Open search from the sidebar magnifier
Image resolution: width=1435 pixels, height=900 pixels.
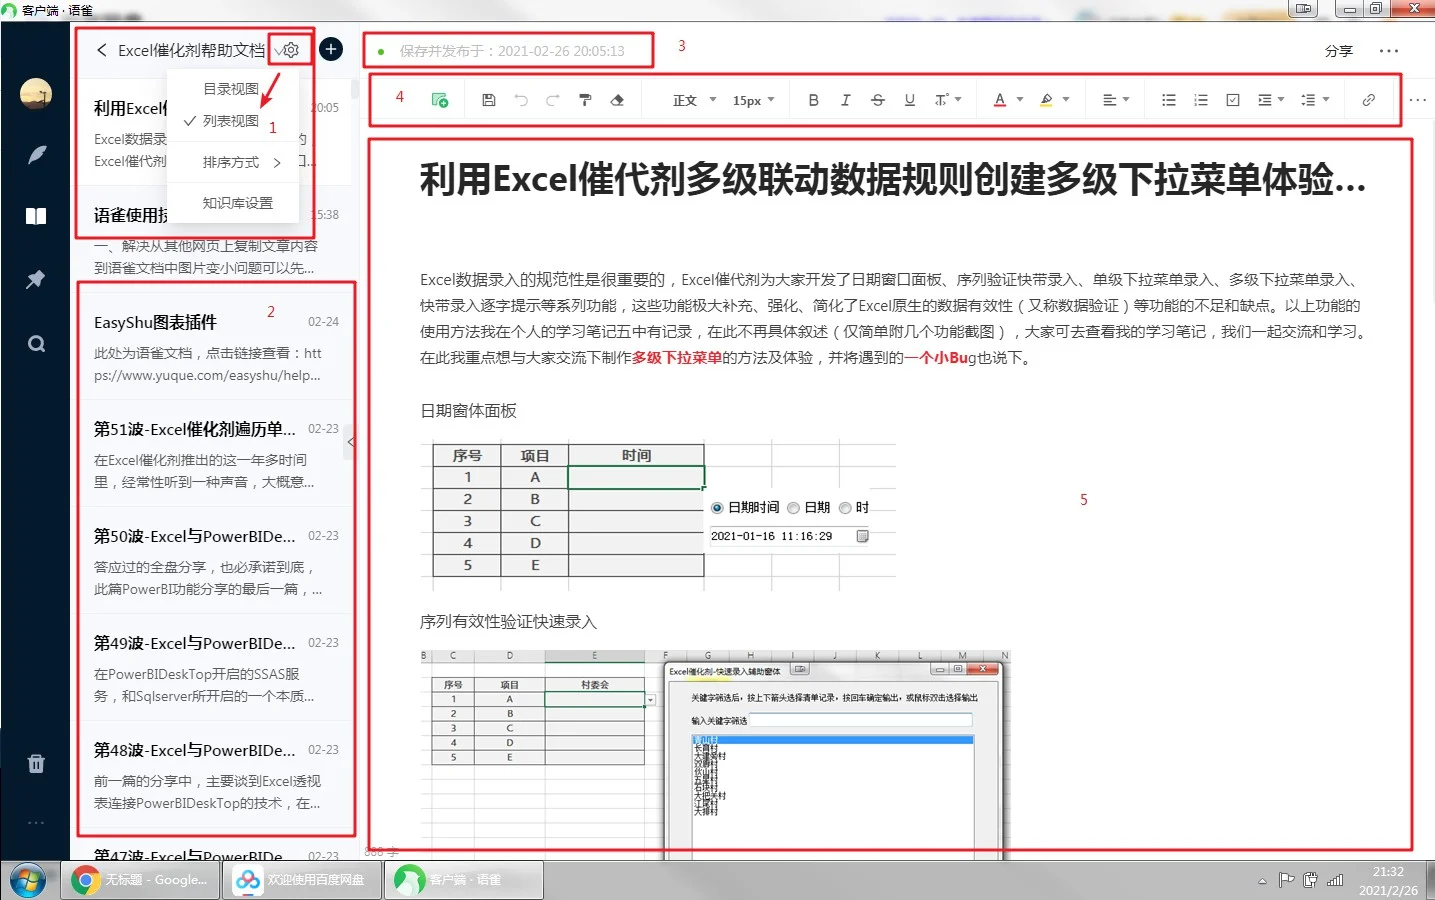(36, 344)
